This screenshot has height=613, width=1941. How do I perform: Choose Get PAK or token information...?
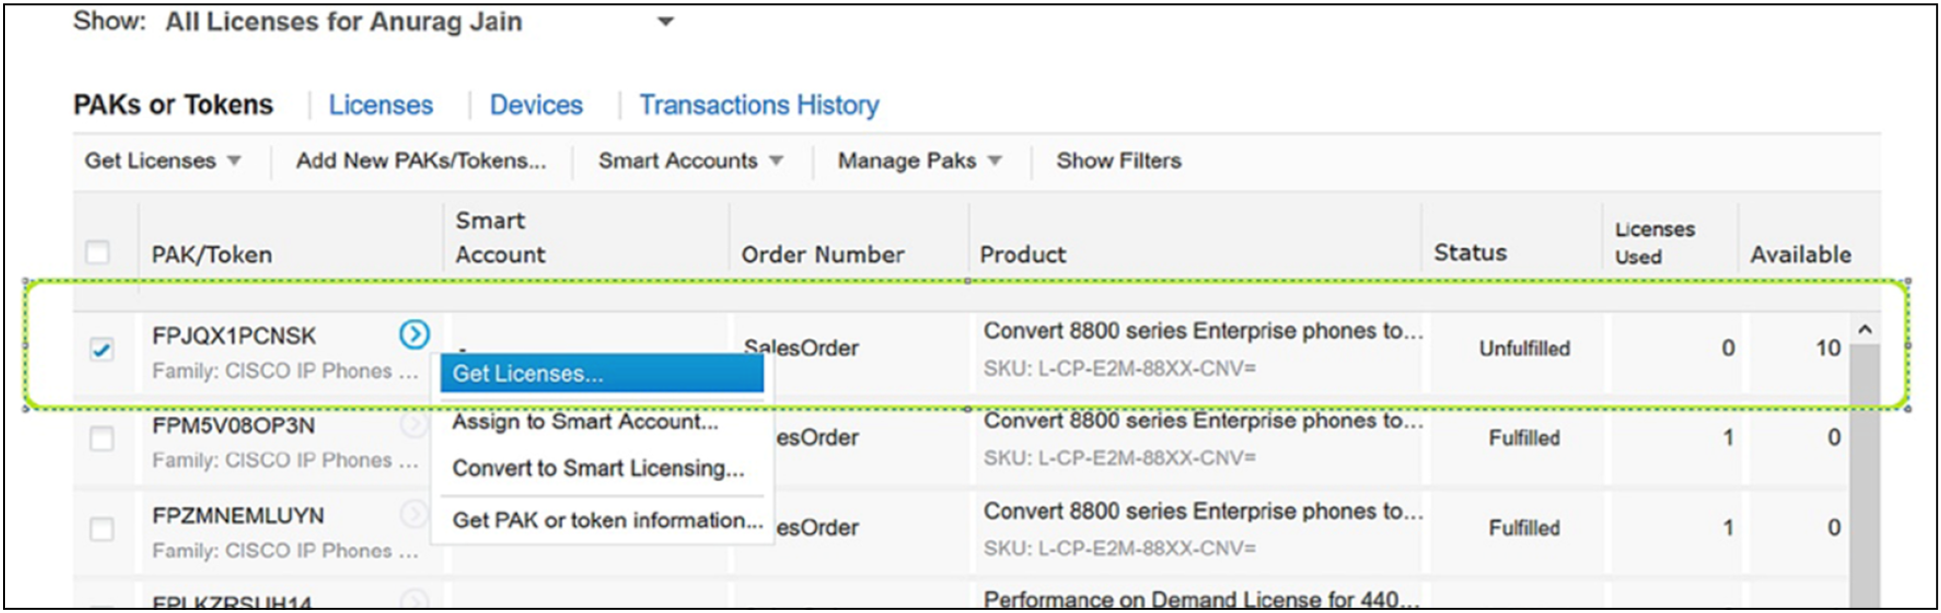coord(607,520)
